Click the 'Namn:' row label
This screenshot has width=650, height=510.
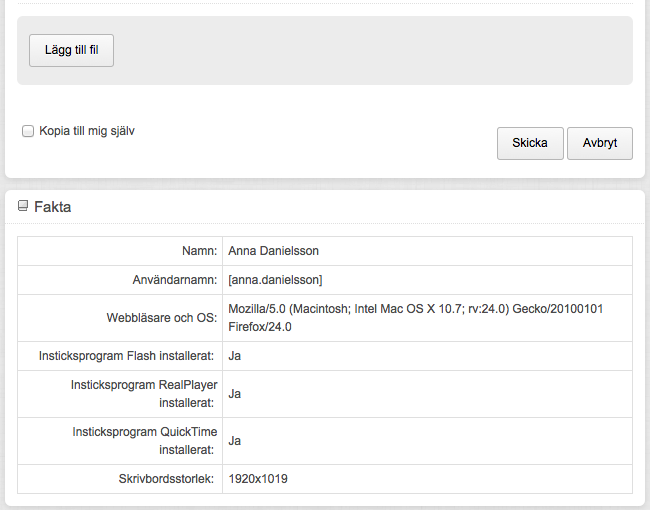[x=199, y=251]
